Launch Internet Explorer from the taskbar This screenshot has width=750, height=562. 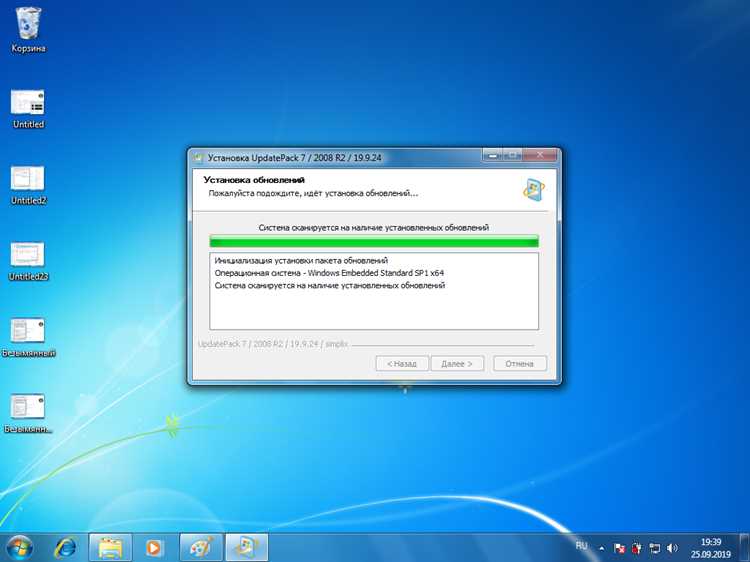66,548
